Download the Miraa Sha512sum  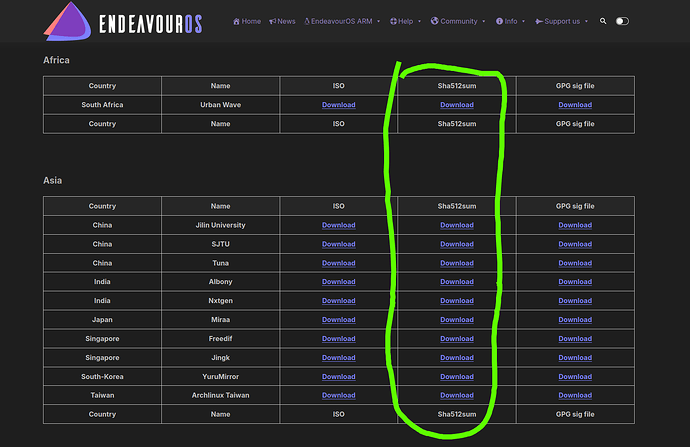click(457, 319)
